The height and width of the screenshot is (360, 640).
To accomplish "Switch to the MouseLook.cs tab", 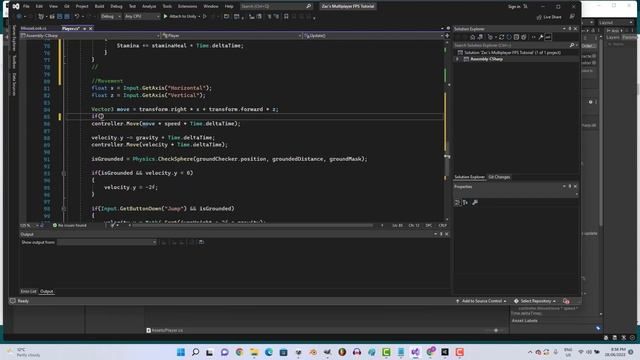I will tap(34, 29).
